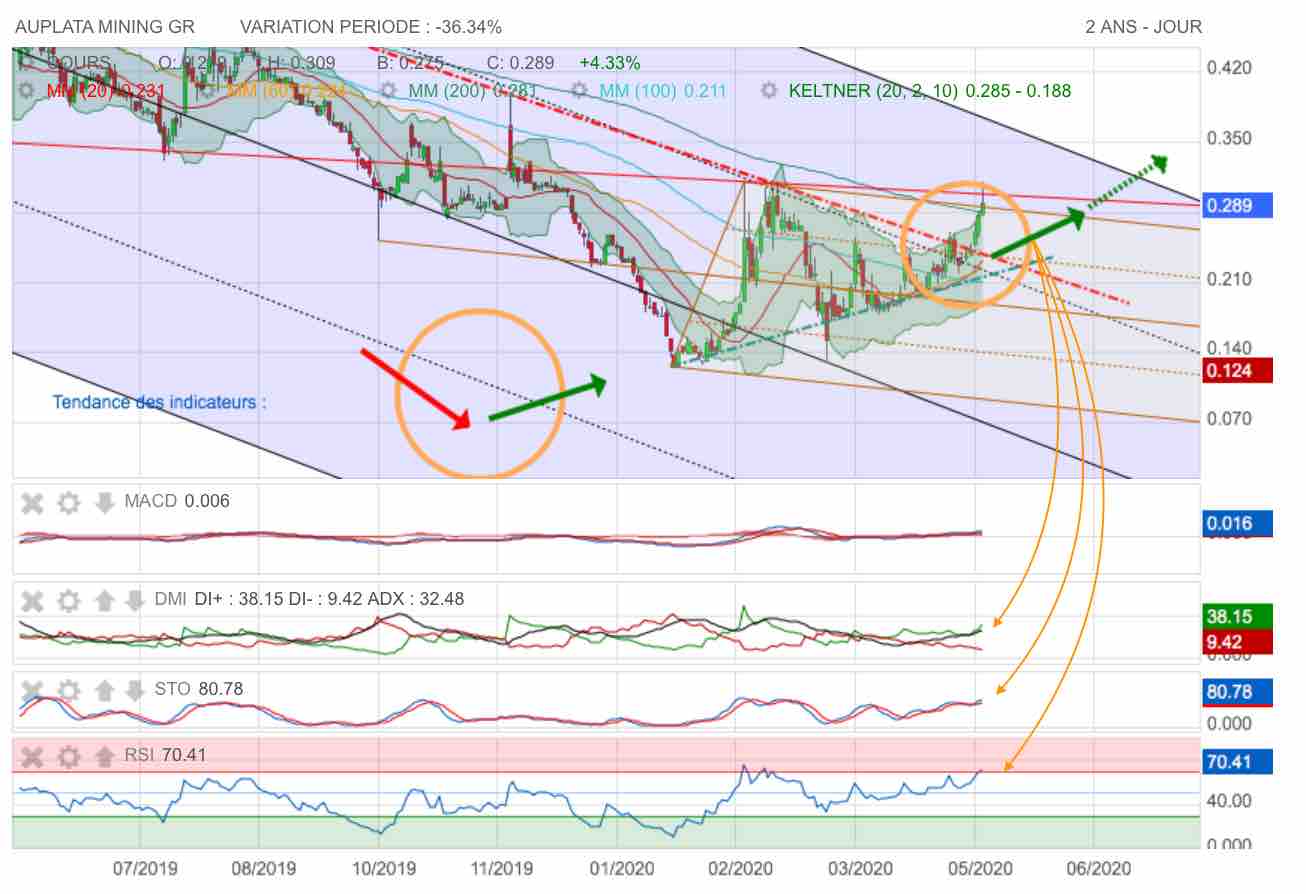This screenshot has height=894, width=1306.
Task: Move the DMI panel up
Action: (x=104, y=600)
